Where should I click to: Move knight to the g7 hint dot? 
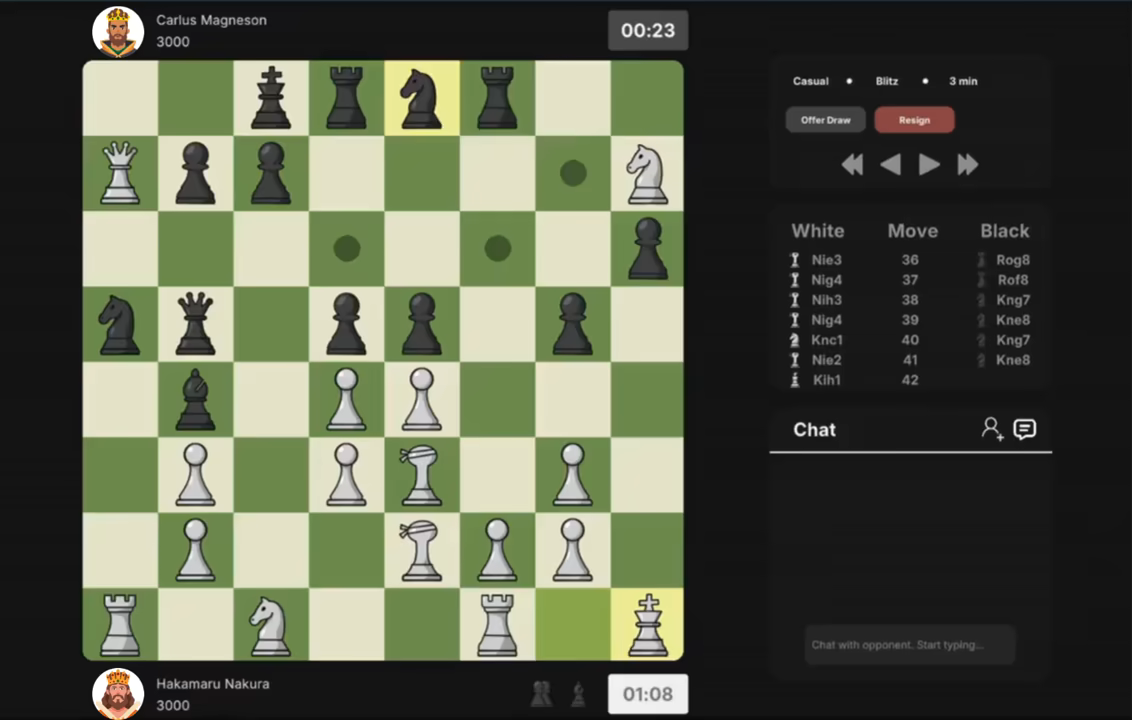point(573,173)
